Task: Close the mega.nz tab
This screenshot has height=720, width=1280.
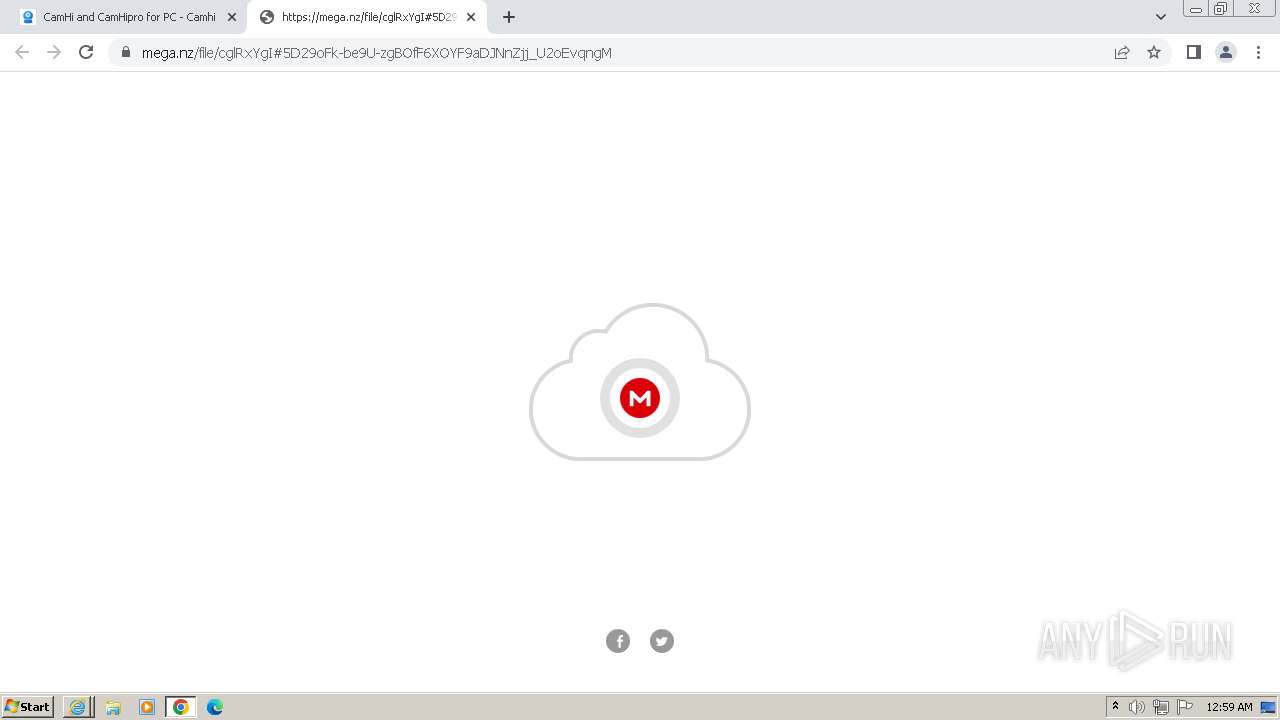Action: click(471, 17)
